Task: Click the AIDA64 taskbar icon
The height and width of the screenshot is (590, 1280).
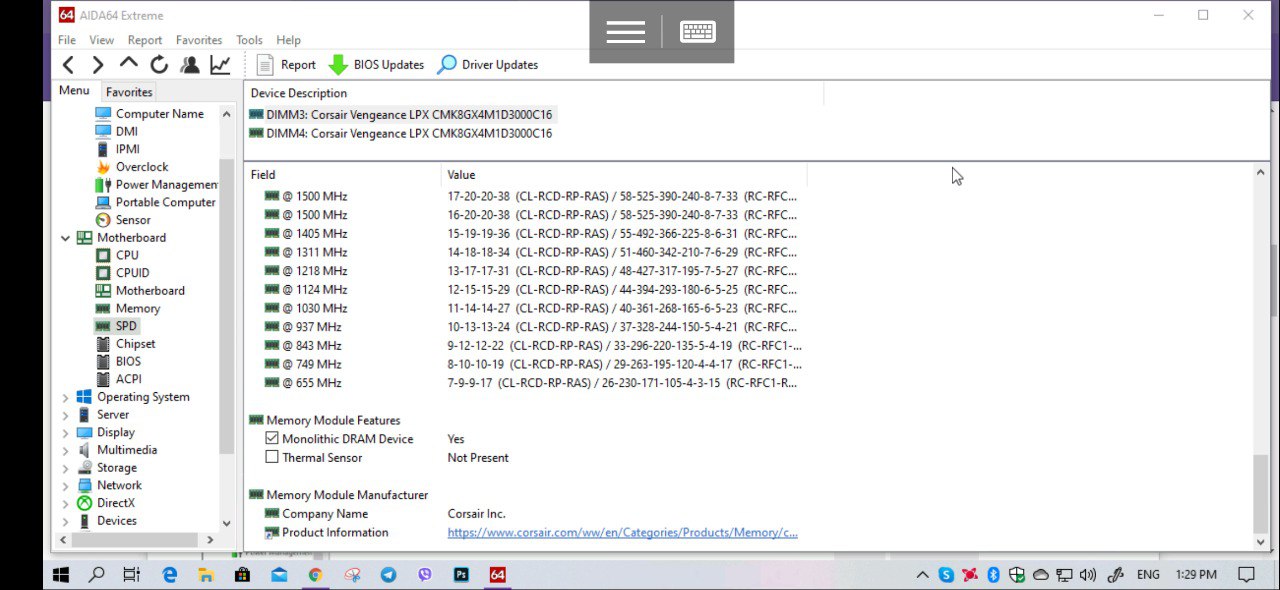Action: [497, 575]
